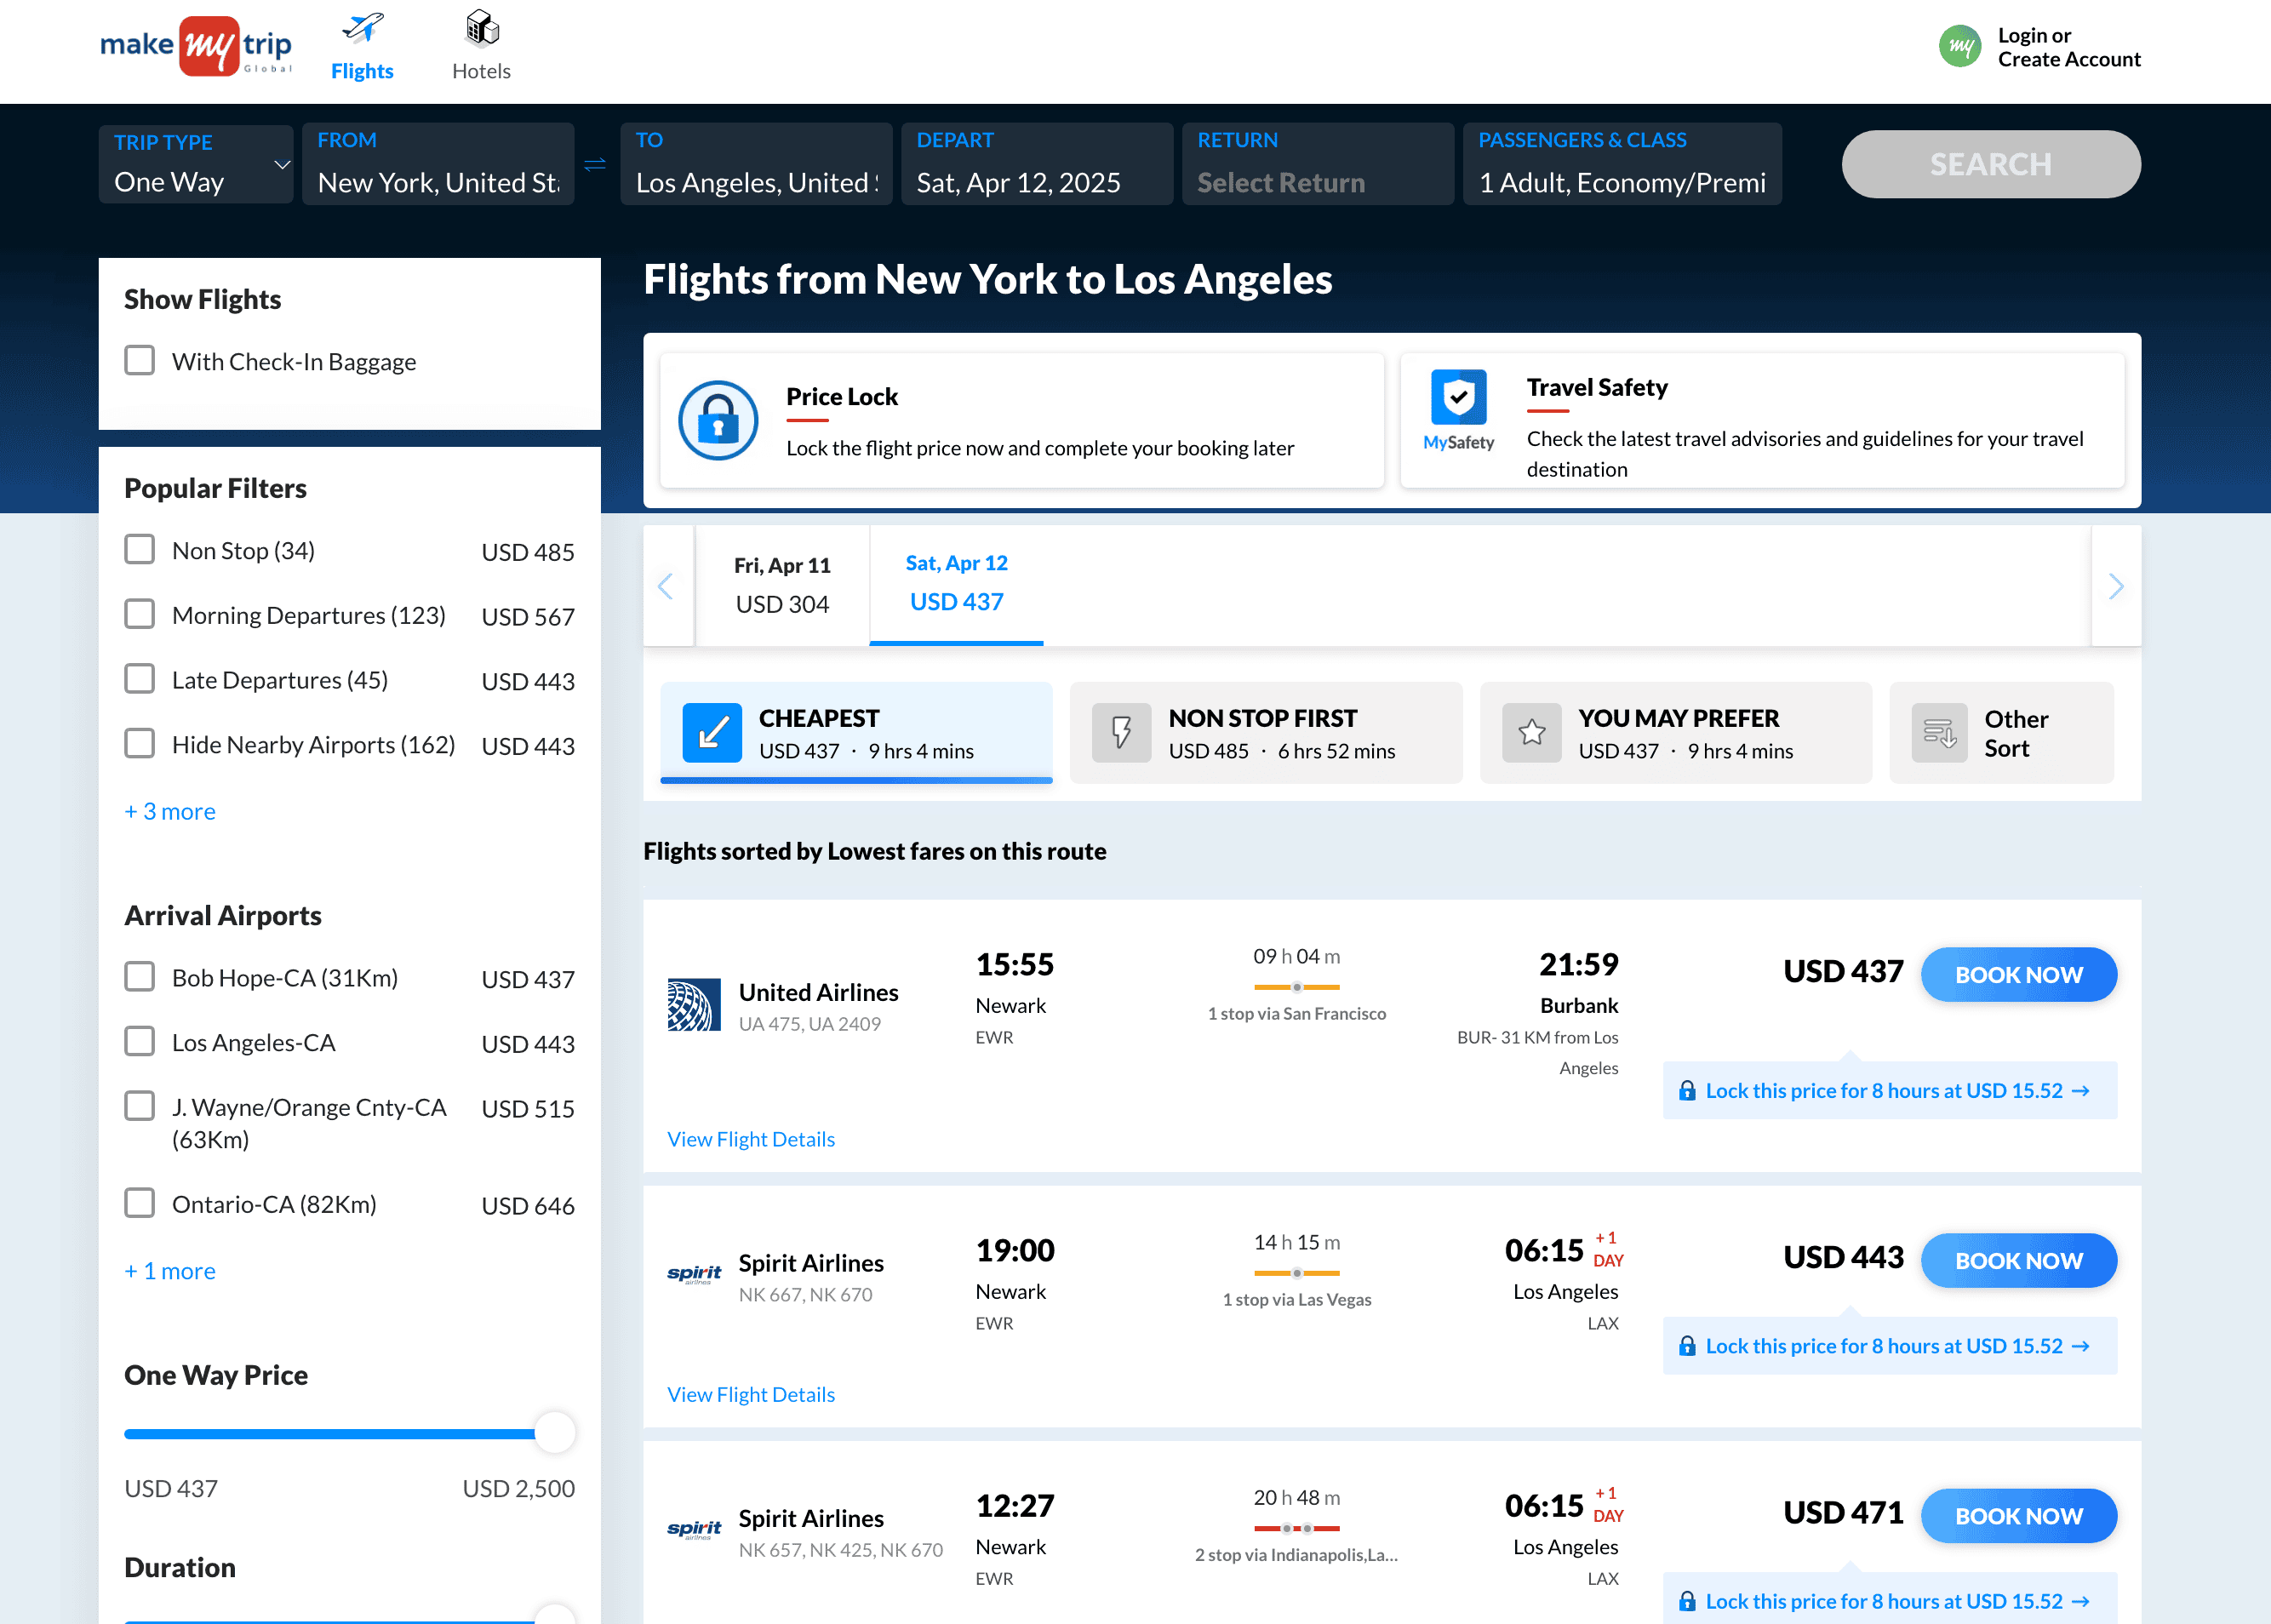Sort by You May Prefer tab
This screenshot has width=2271, height=1624.
point(1676,733)
